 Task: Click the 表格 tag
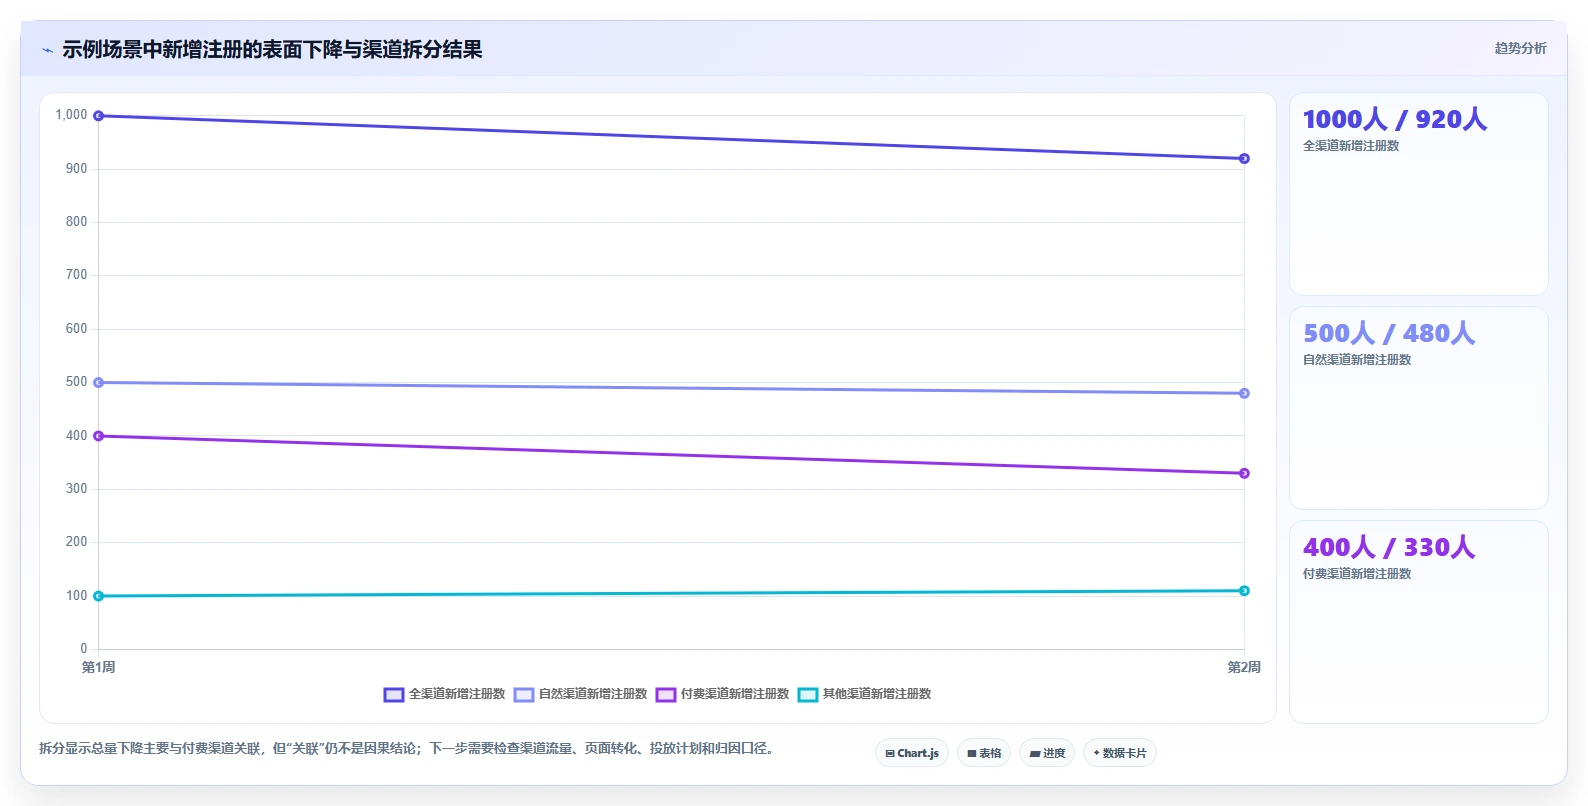pyautogui.click(x=984, y=753)
